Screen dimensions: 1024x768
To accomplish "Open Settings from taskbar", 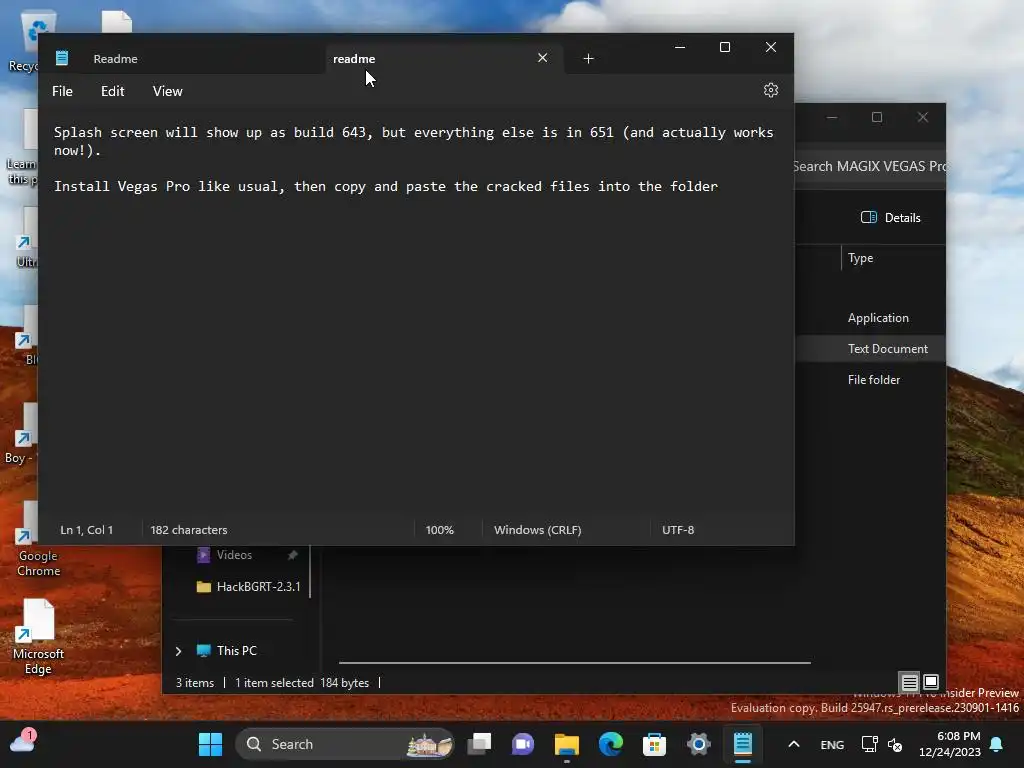I will click(698, 744).
